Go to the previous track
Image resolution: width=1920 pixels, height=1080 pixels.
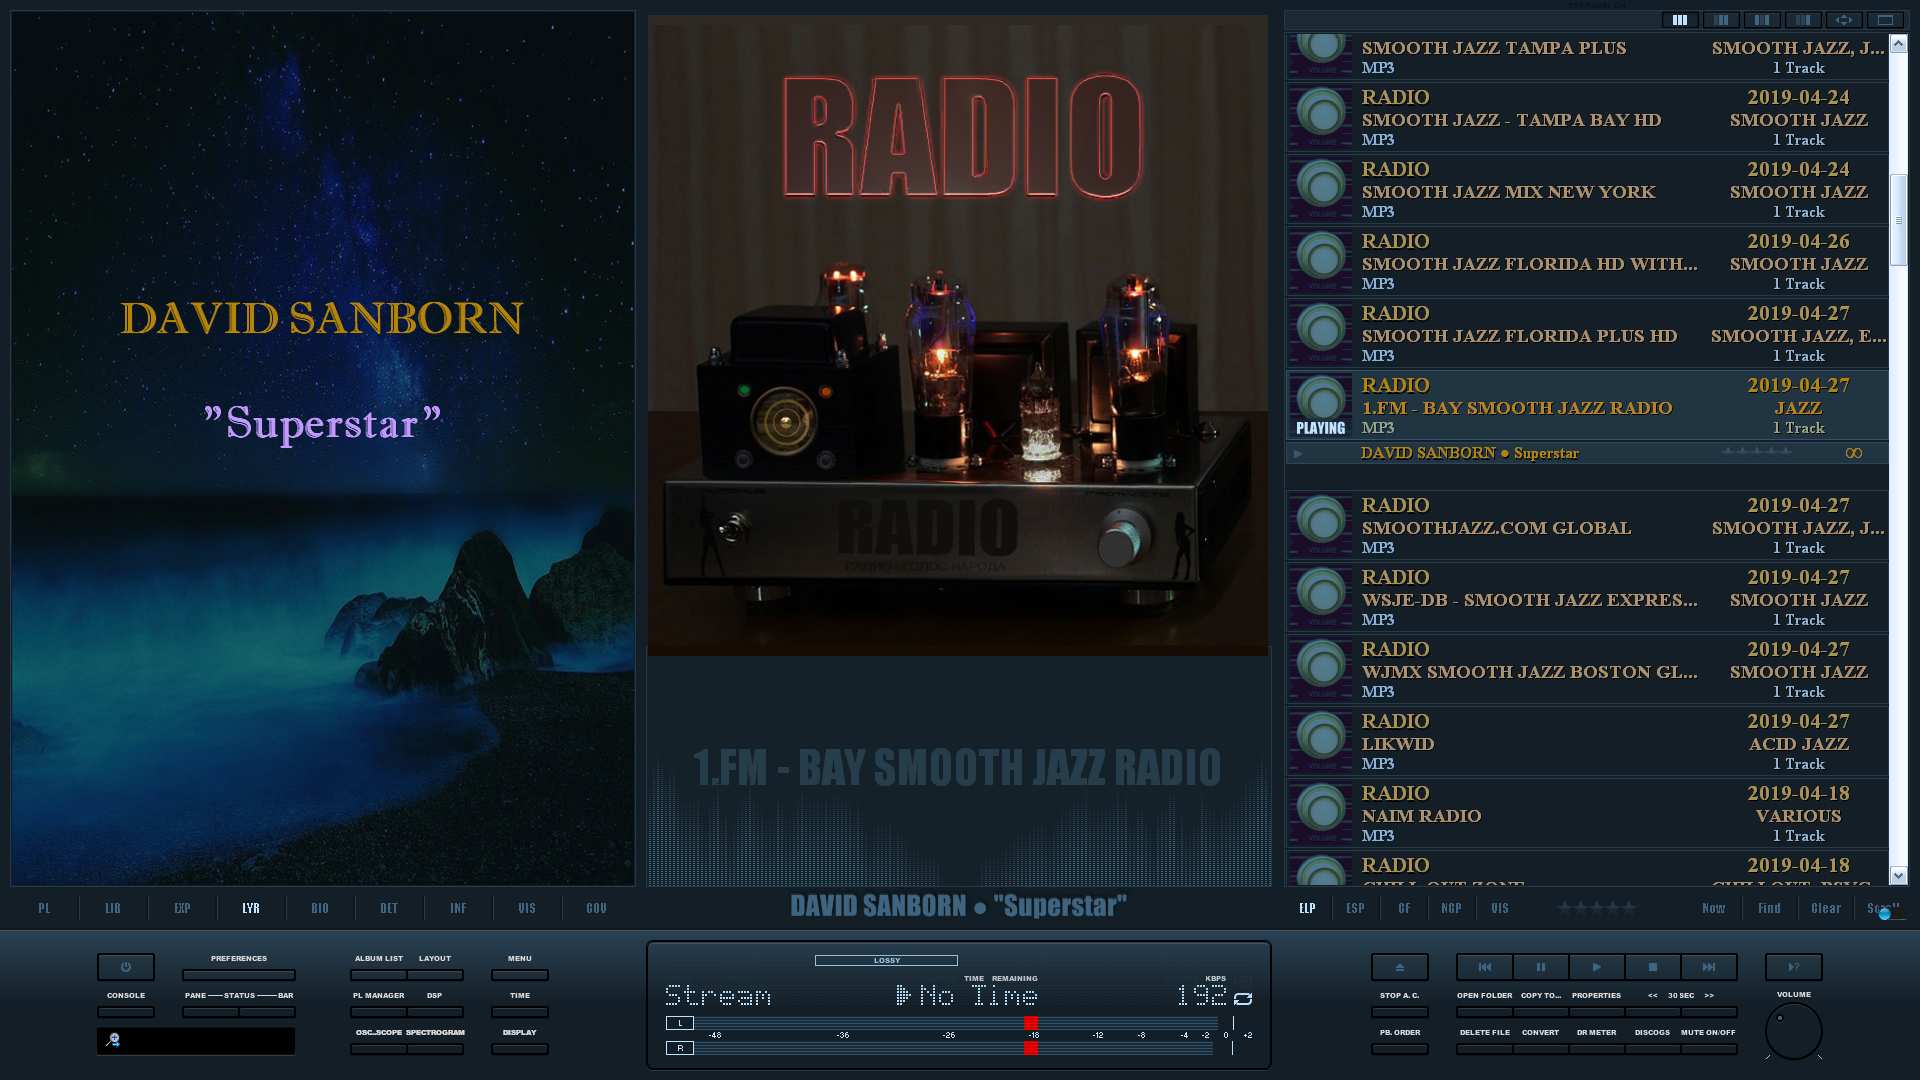1484,967
